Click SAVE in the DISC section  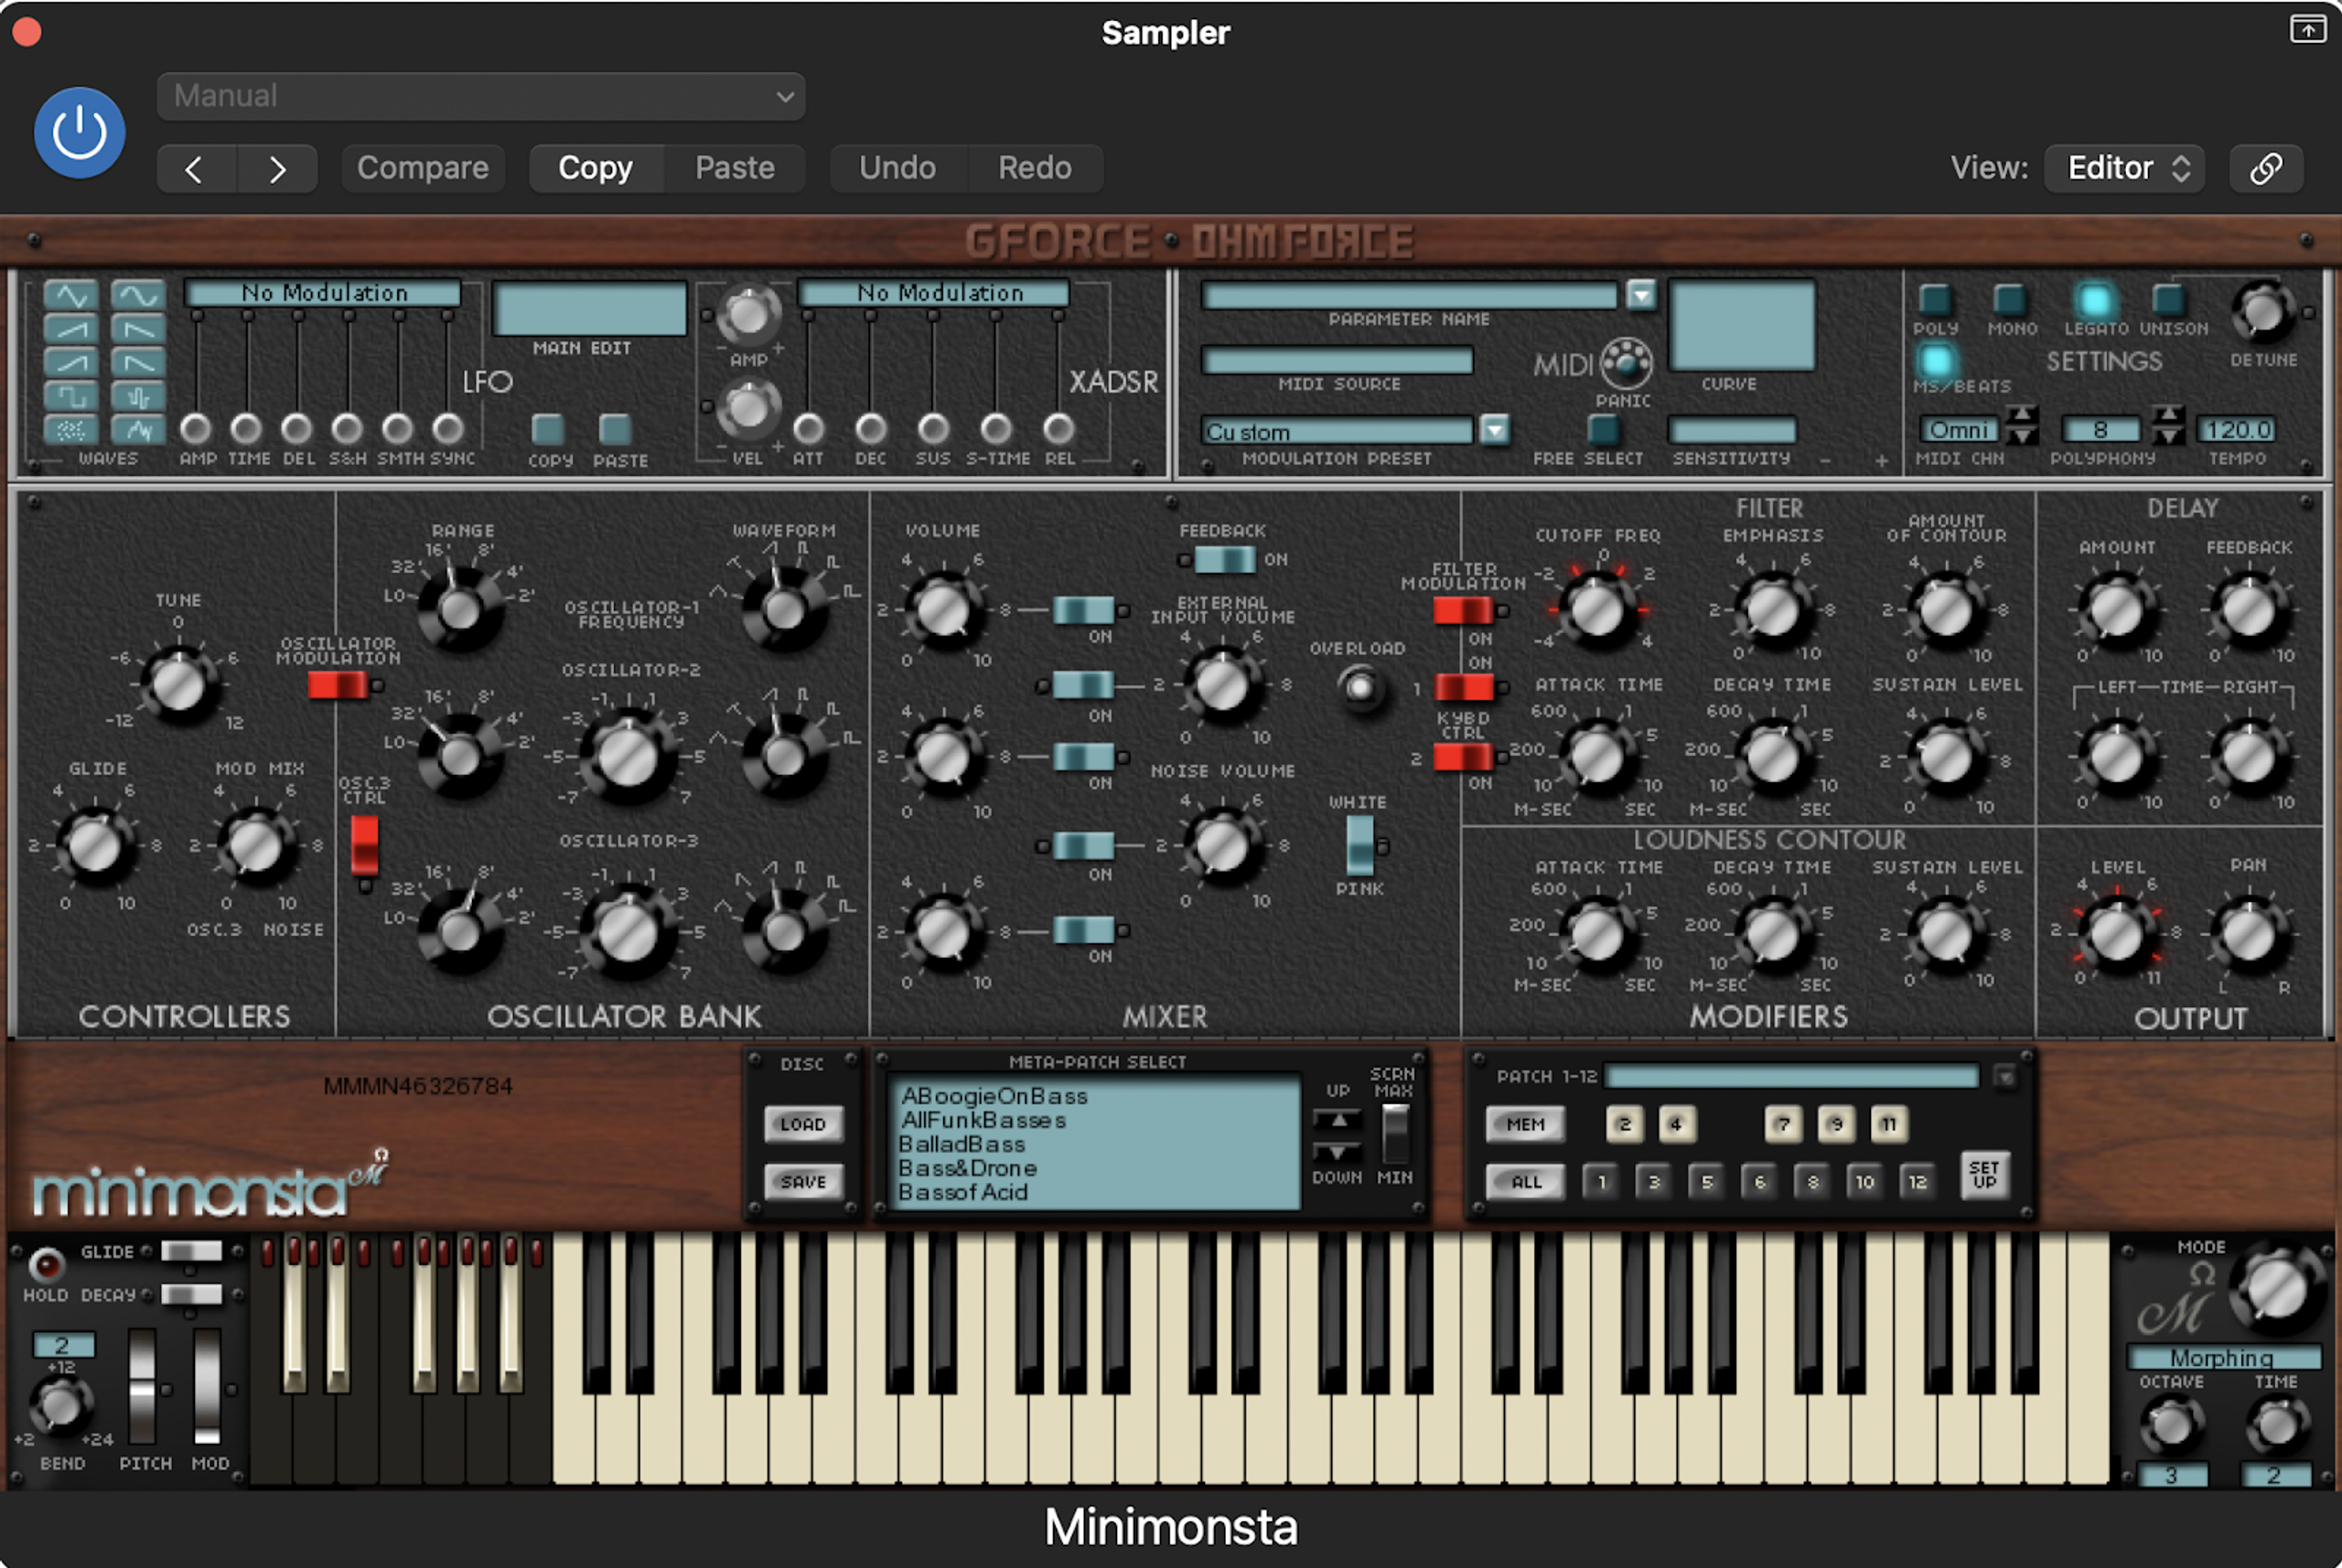point(803,1181)
